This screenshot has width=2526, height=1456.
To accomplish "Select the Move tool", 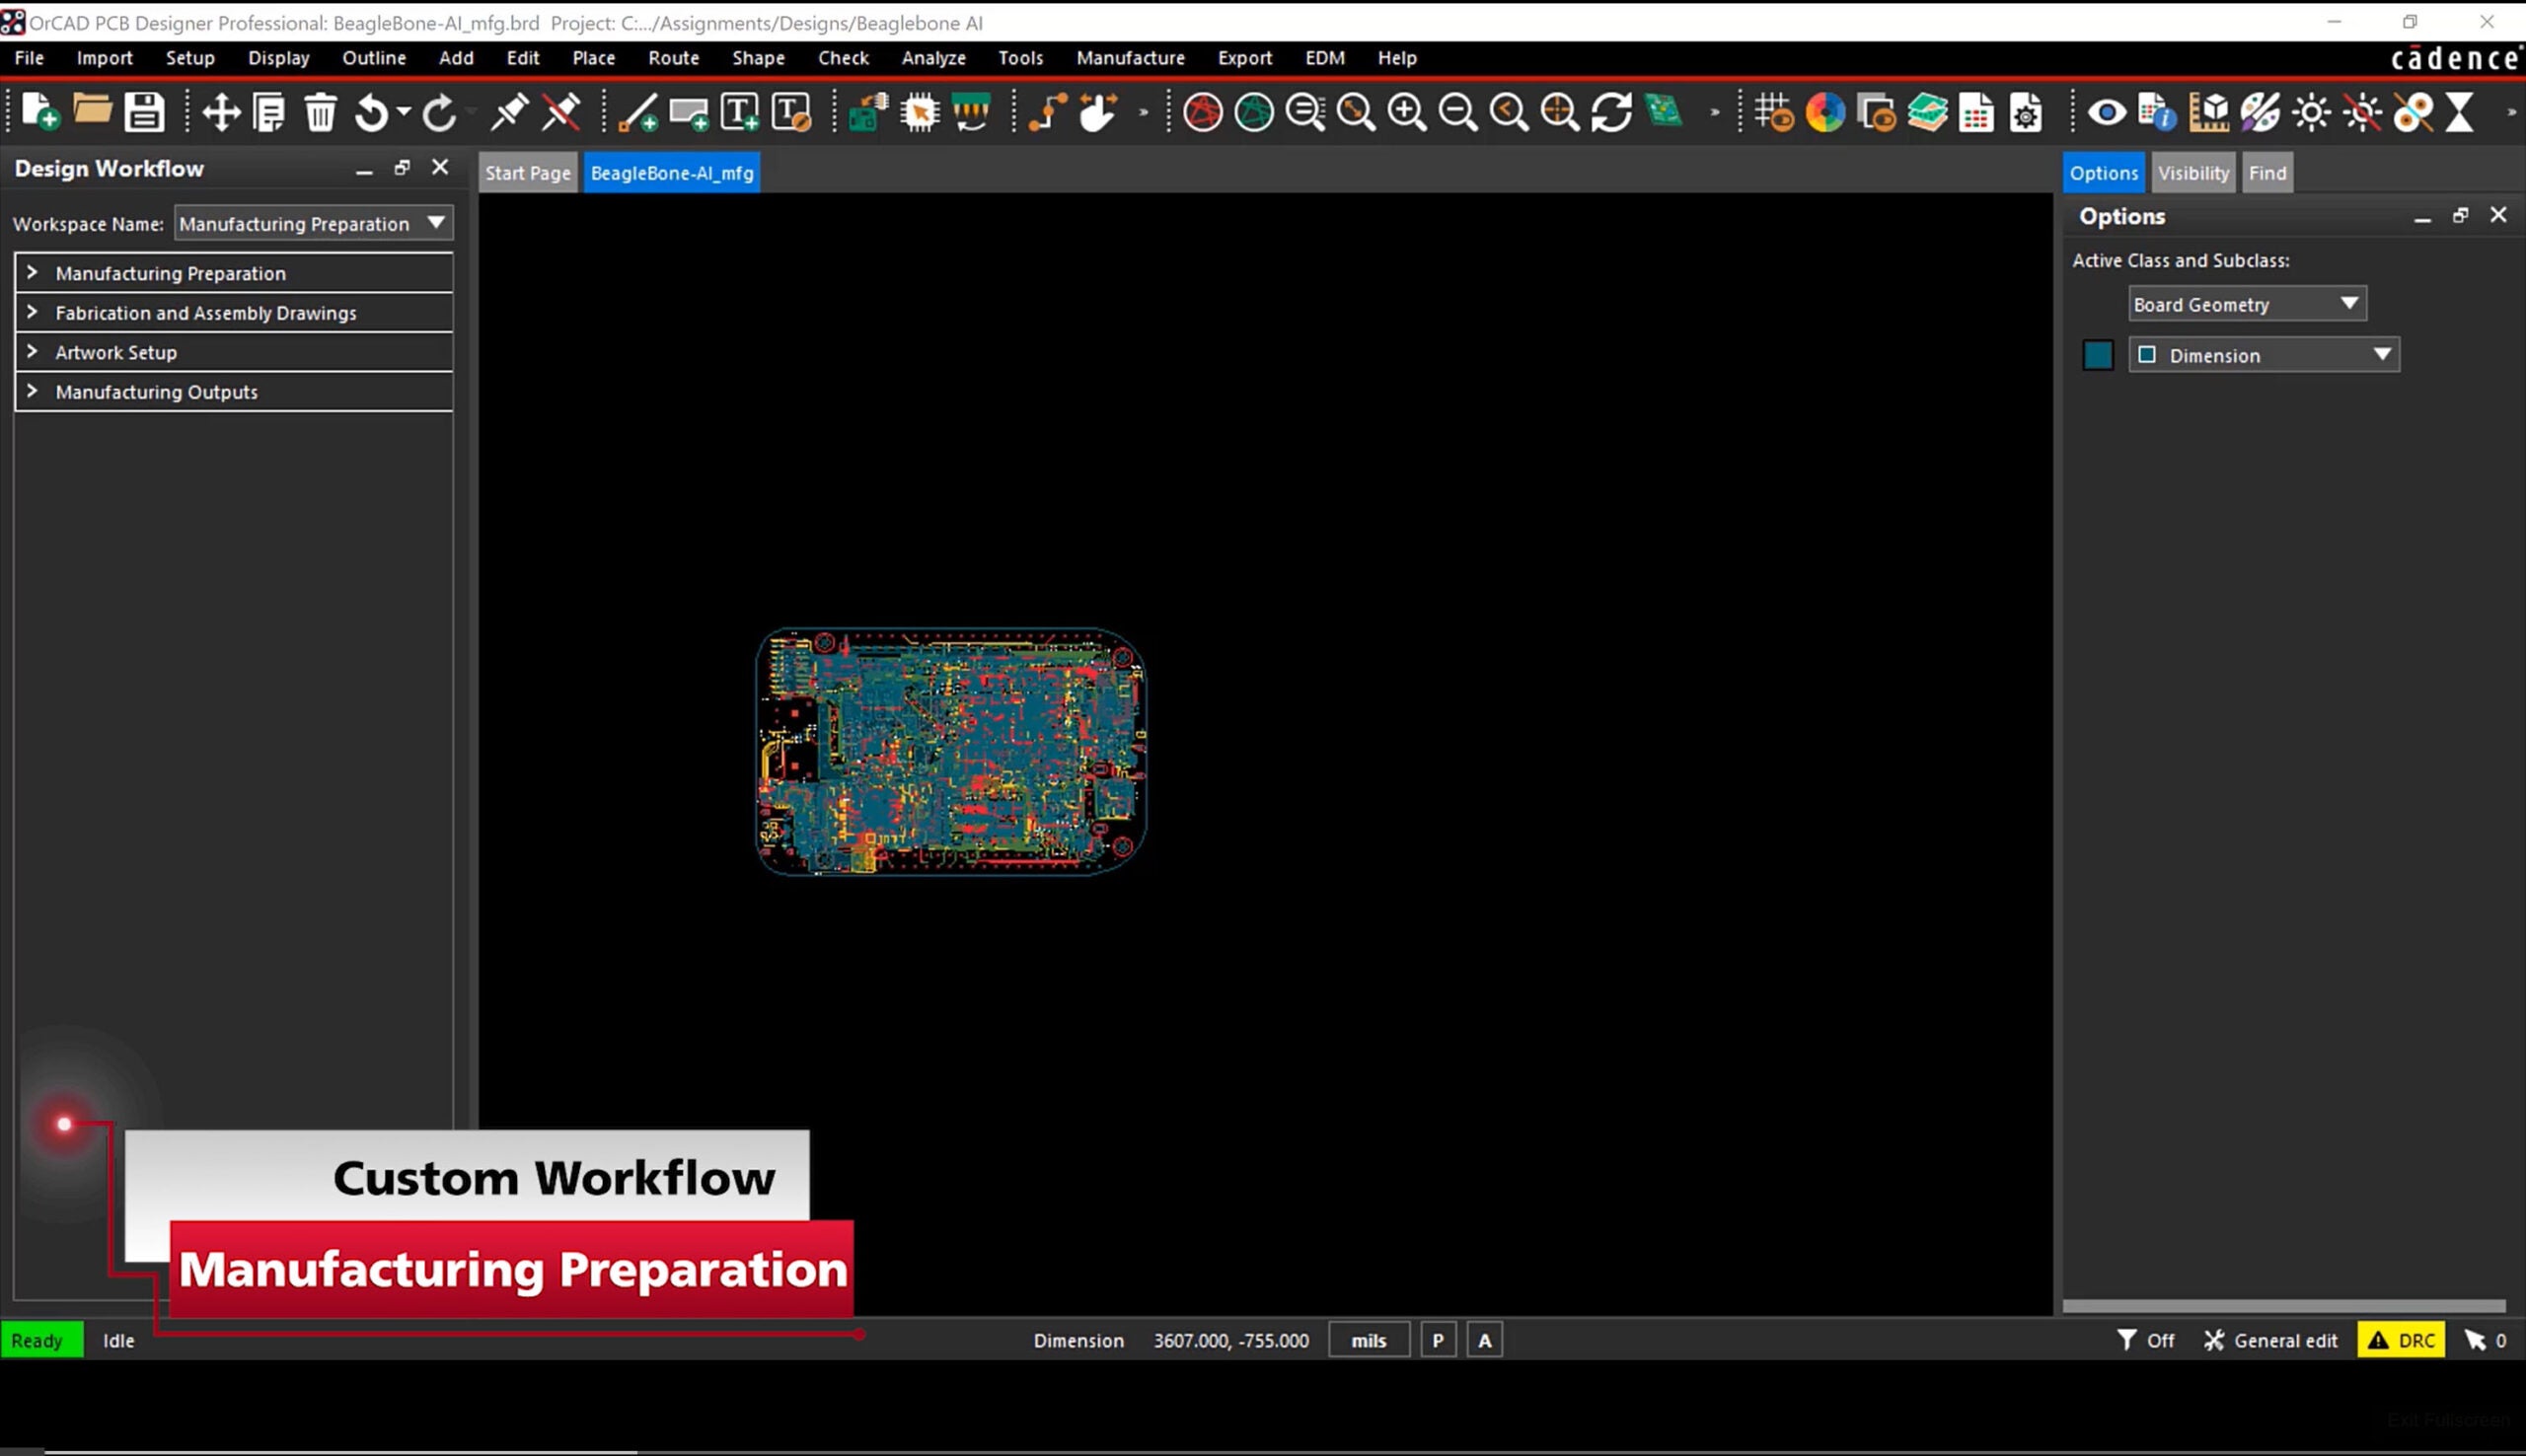I will [x=221, y=112].
